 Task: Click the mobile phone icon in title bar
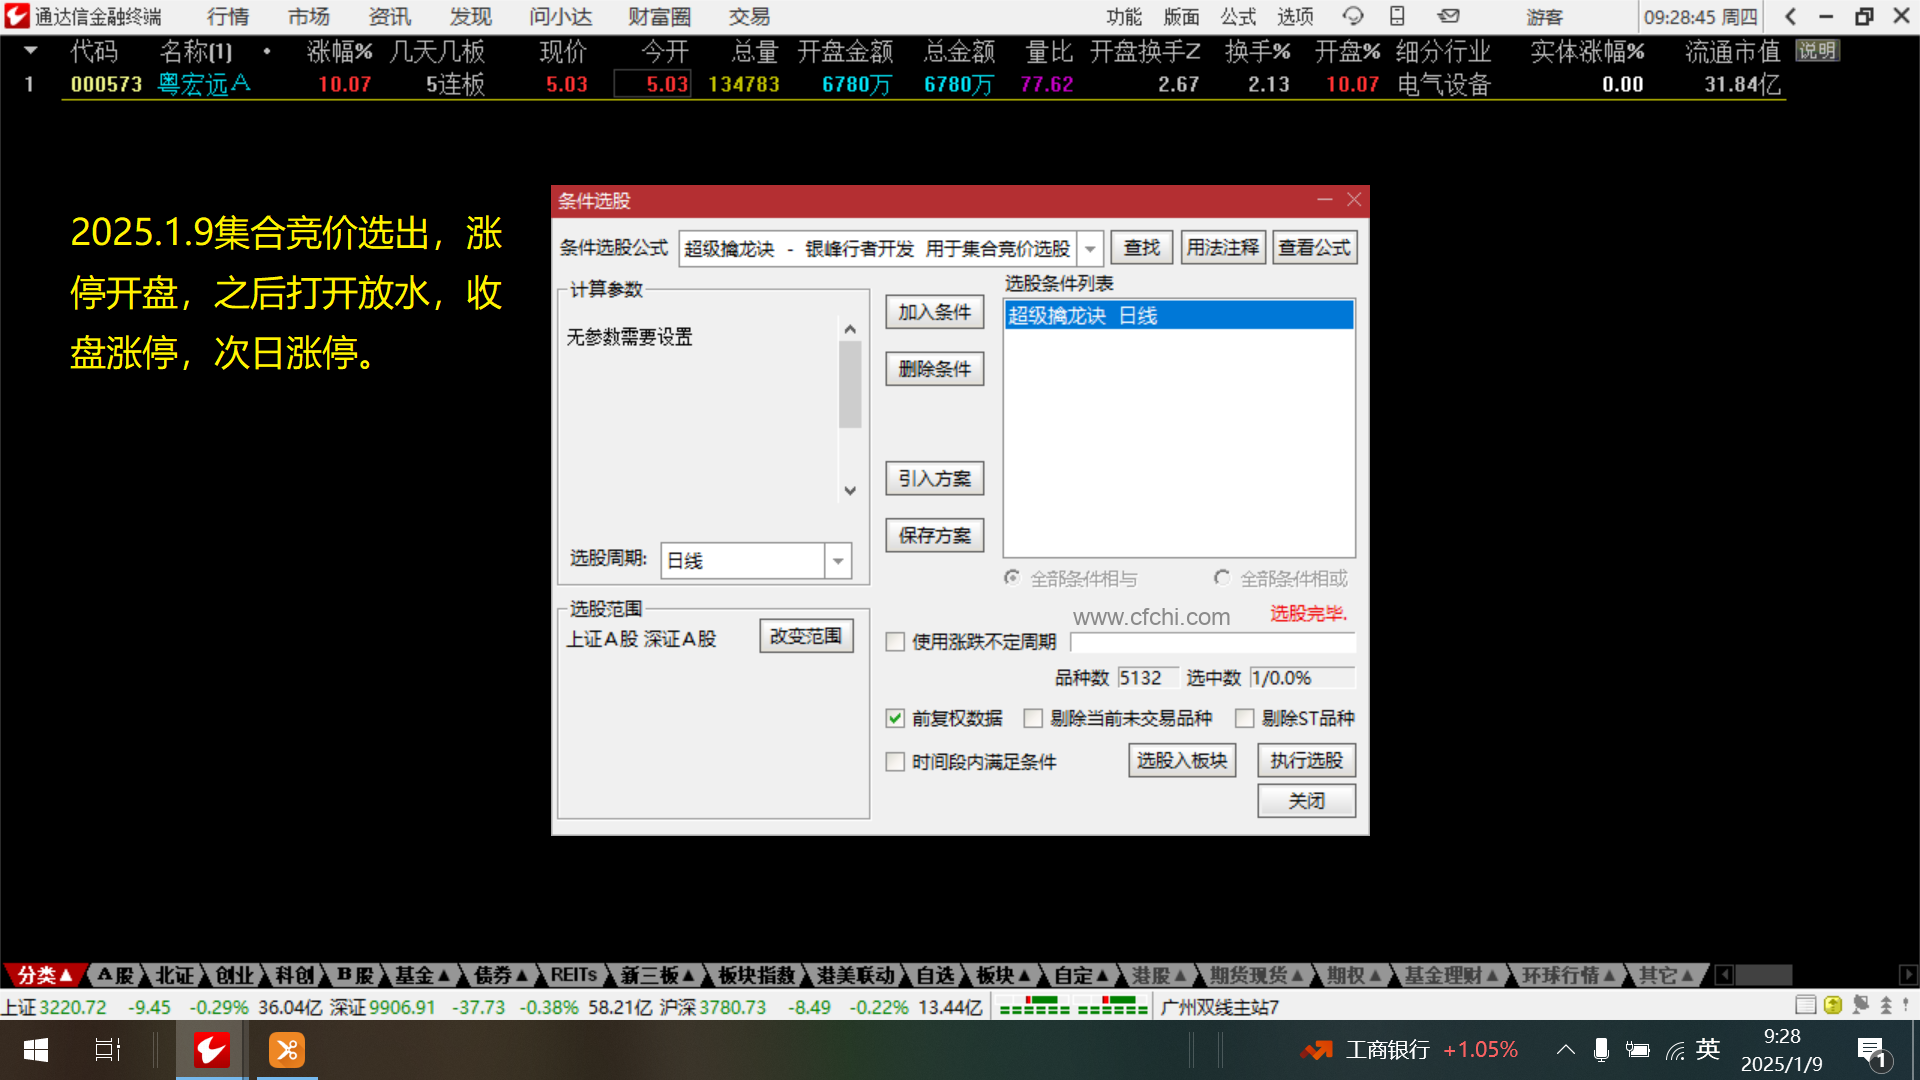(x=1397, y=16)
